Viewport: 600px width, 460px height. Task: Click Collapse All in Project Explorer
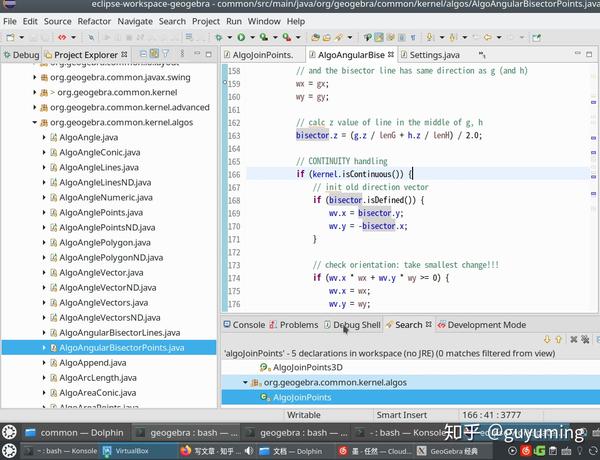point(143,54)
